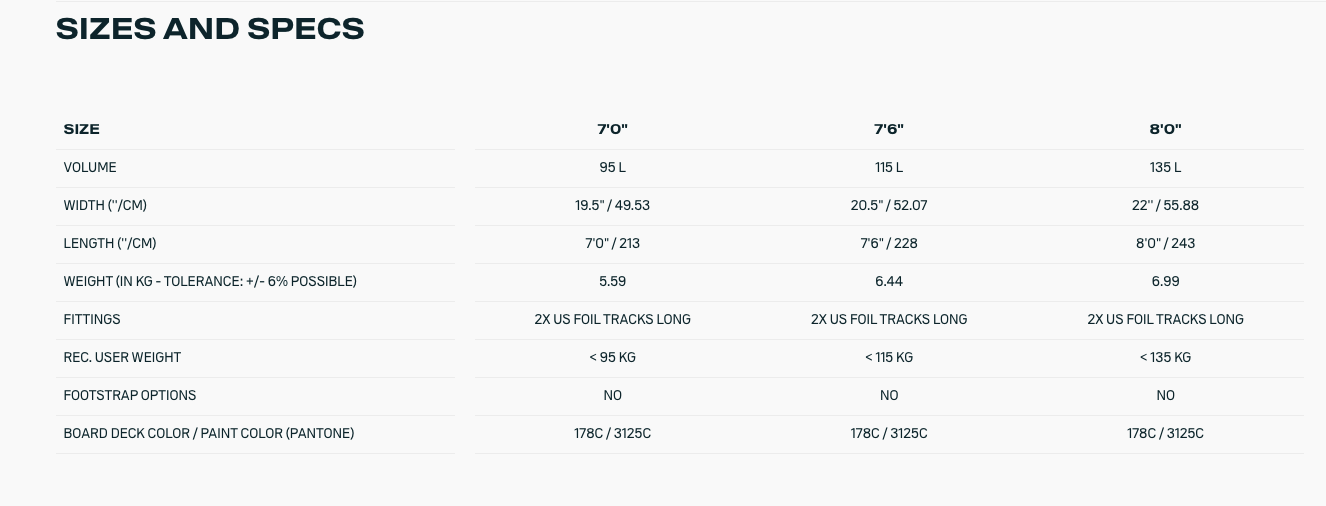This screenshot has height=506, width=1326.
Task: Click the 135 L volume value
Action: click(x=1165, y=167)
